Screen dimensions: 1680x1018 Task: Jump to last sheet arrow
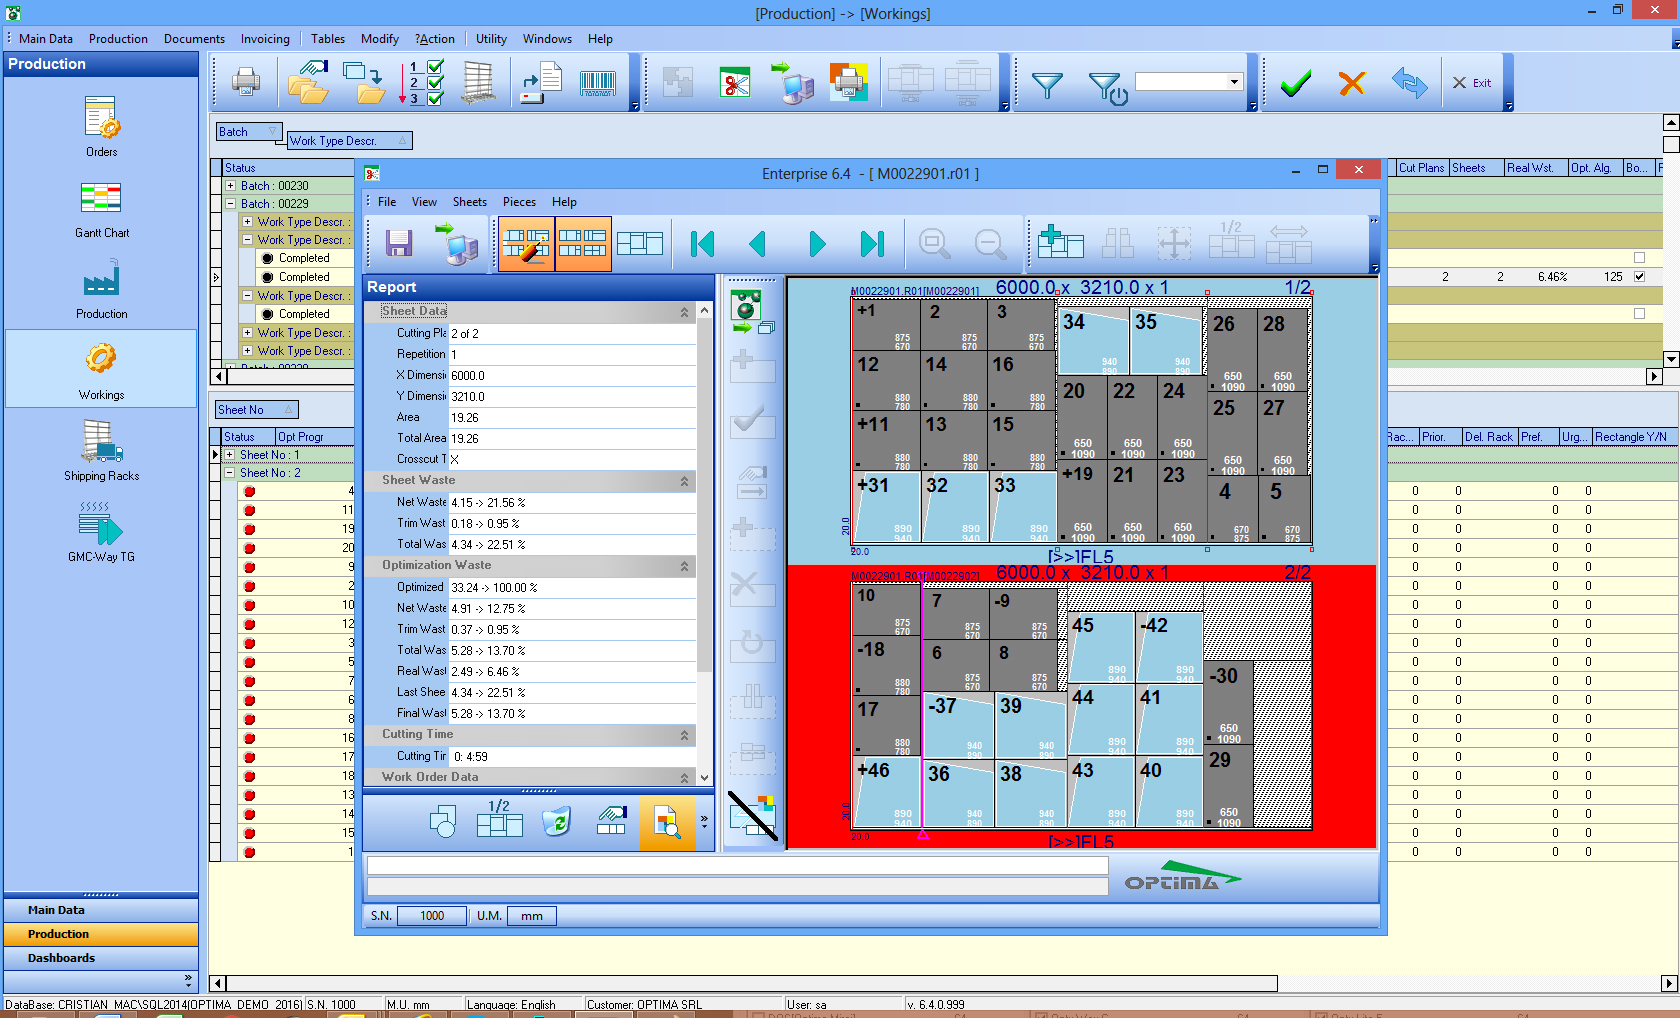coord(872,244)
